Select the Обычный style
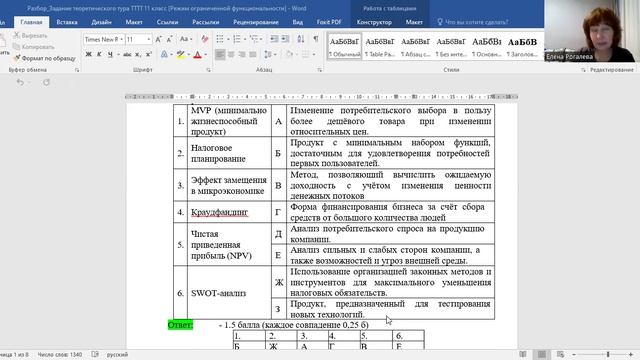The height and width of the screenshot is (360, 640). (344, 47)
